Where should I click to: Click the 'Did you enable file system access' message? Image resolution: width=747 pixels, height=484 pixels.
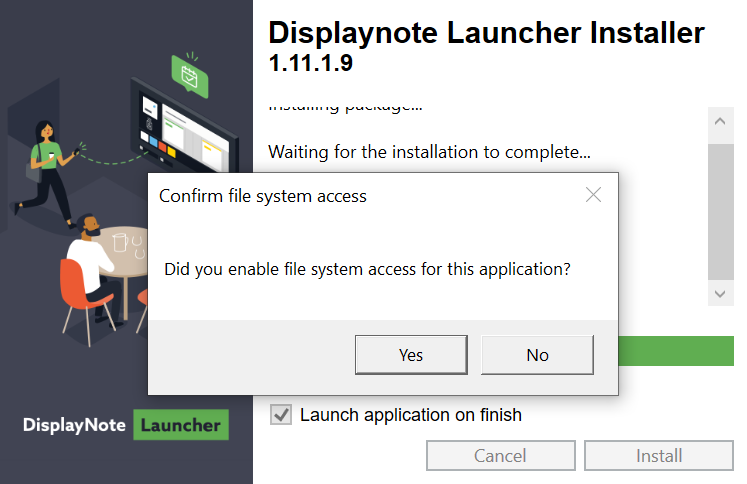point(367,270)
